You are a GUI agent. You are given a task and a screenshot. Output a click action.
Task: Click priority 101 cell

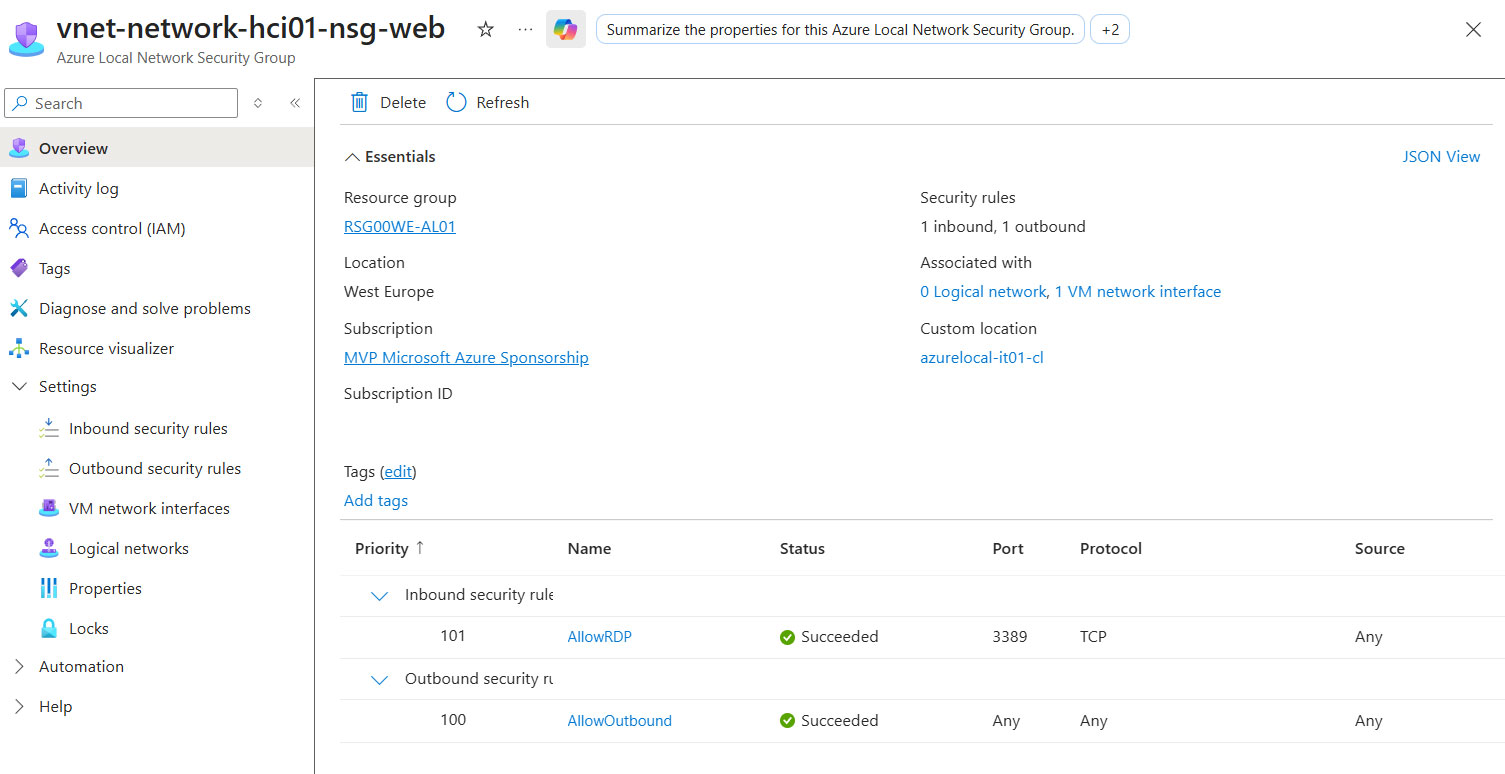(453, 636)
